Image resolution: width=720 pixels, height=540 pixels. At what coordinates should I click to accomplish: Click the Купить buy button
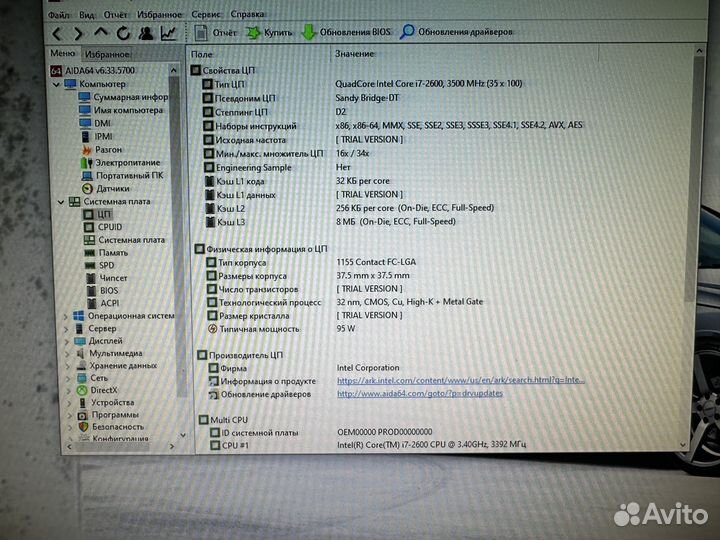270,33
